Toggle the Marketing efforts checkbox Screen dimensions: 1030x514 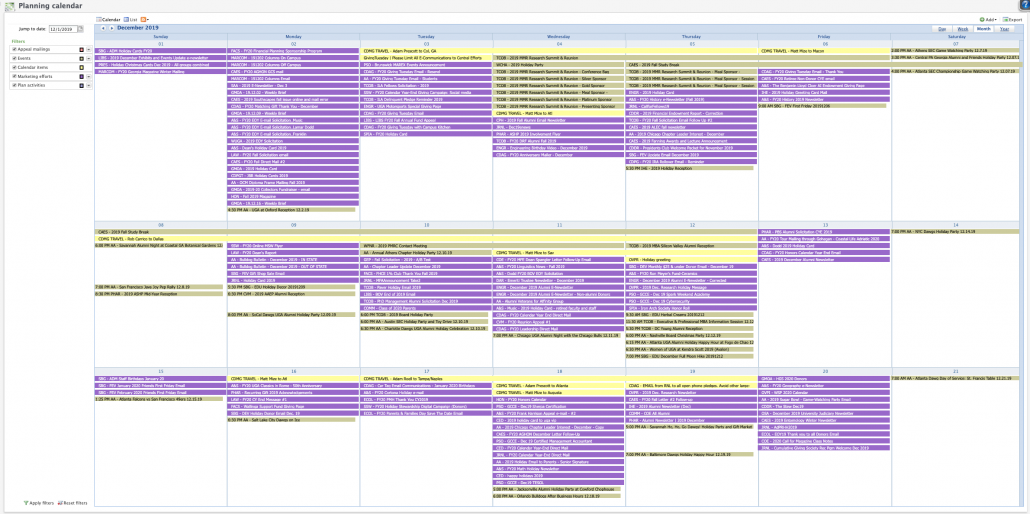click(x=14, y=76)
